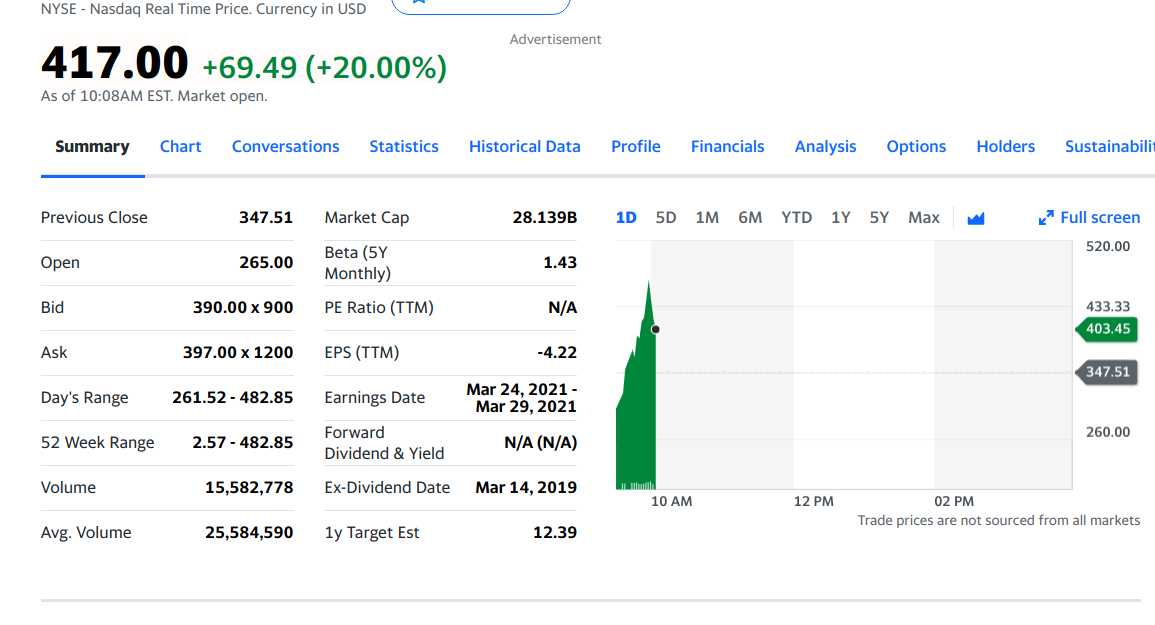
Task: Click the Previous Close value 347.51
Action: pyautogui.click(x=266, y=217)
